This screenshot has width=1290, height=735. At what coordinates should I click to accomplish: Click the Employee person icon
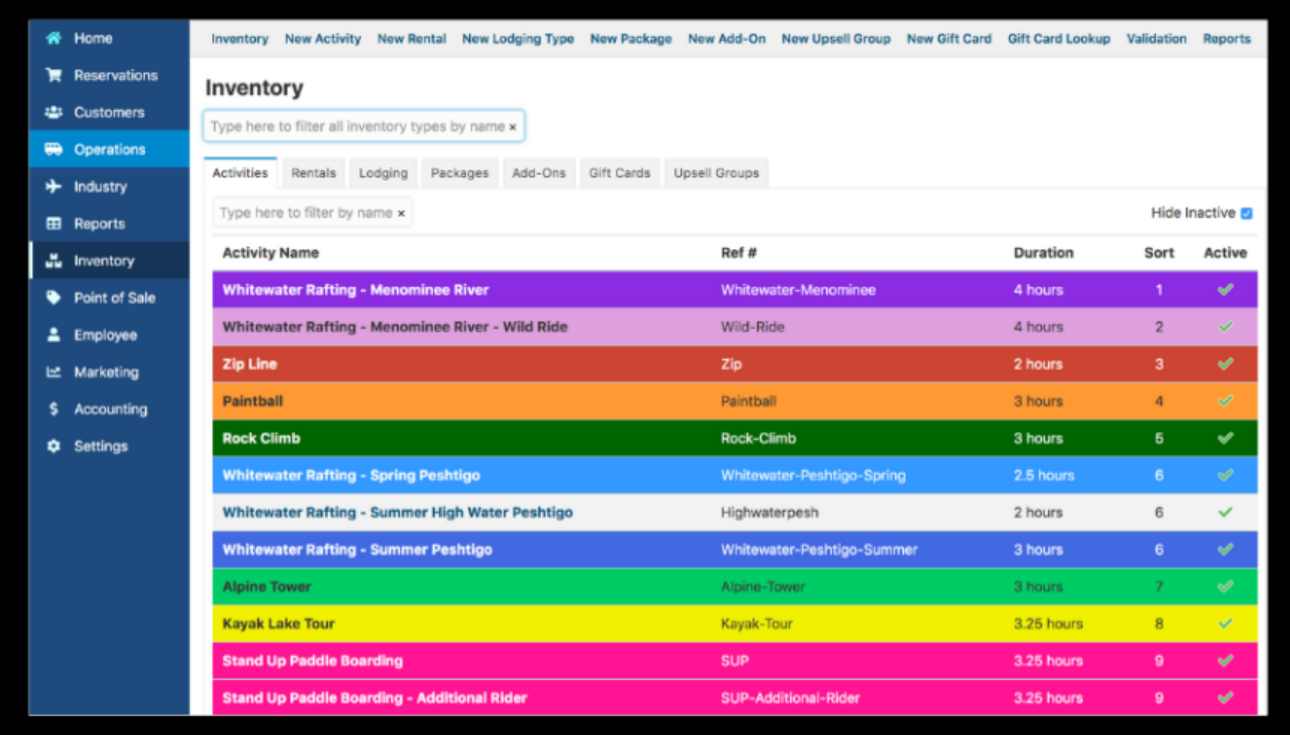pos(53,335)
